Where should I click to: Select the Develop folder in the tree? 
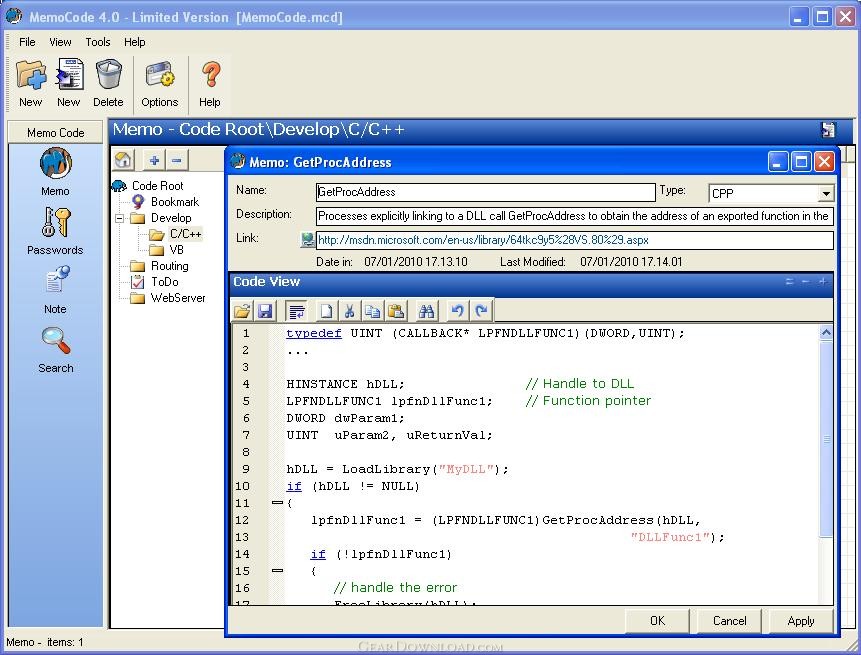point(171,218)
